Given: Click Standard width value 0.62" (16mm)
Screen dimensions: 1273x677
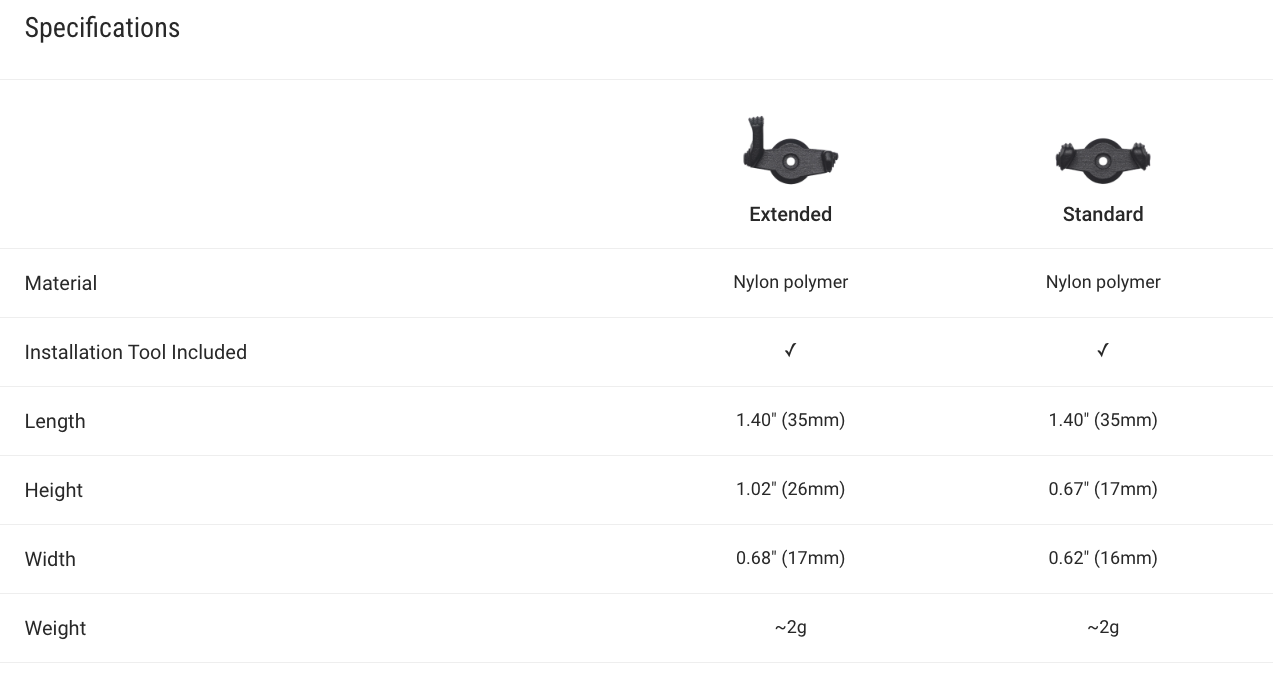Looking at the screenshot, I should [1103, 558].
